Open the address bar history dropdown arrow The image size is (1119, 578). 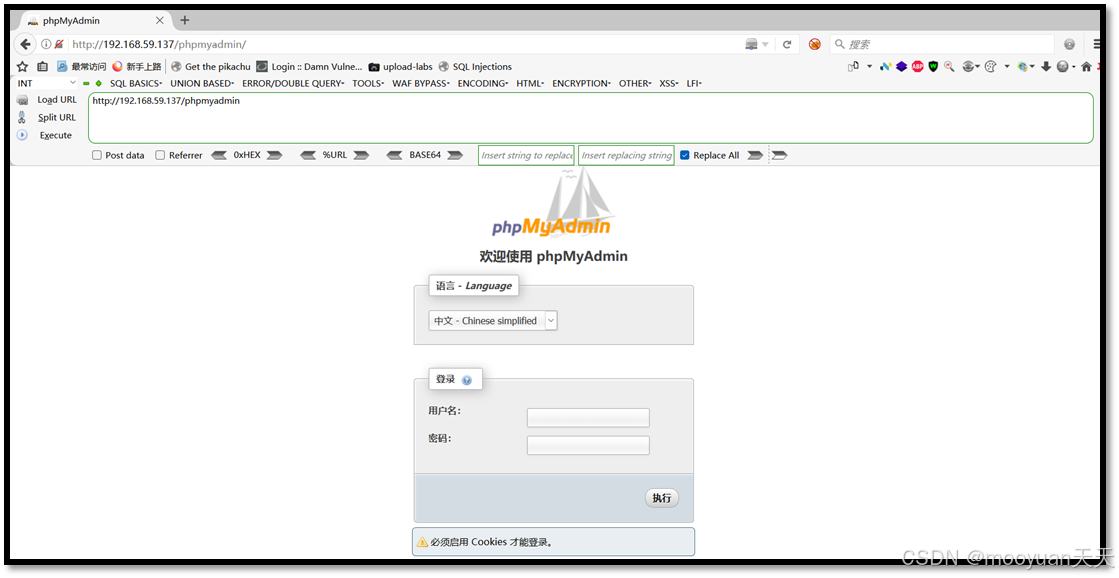coord(765,44)
